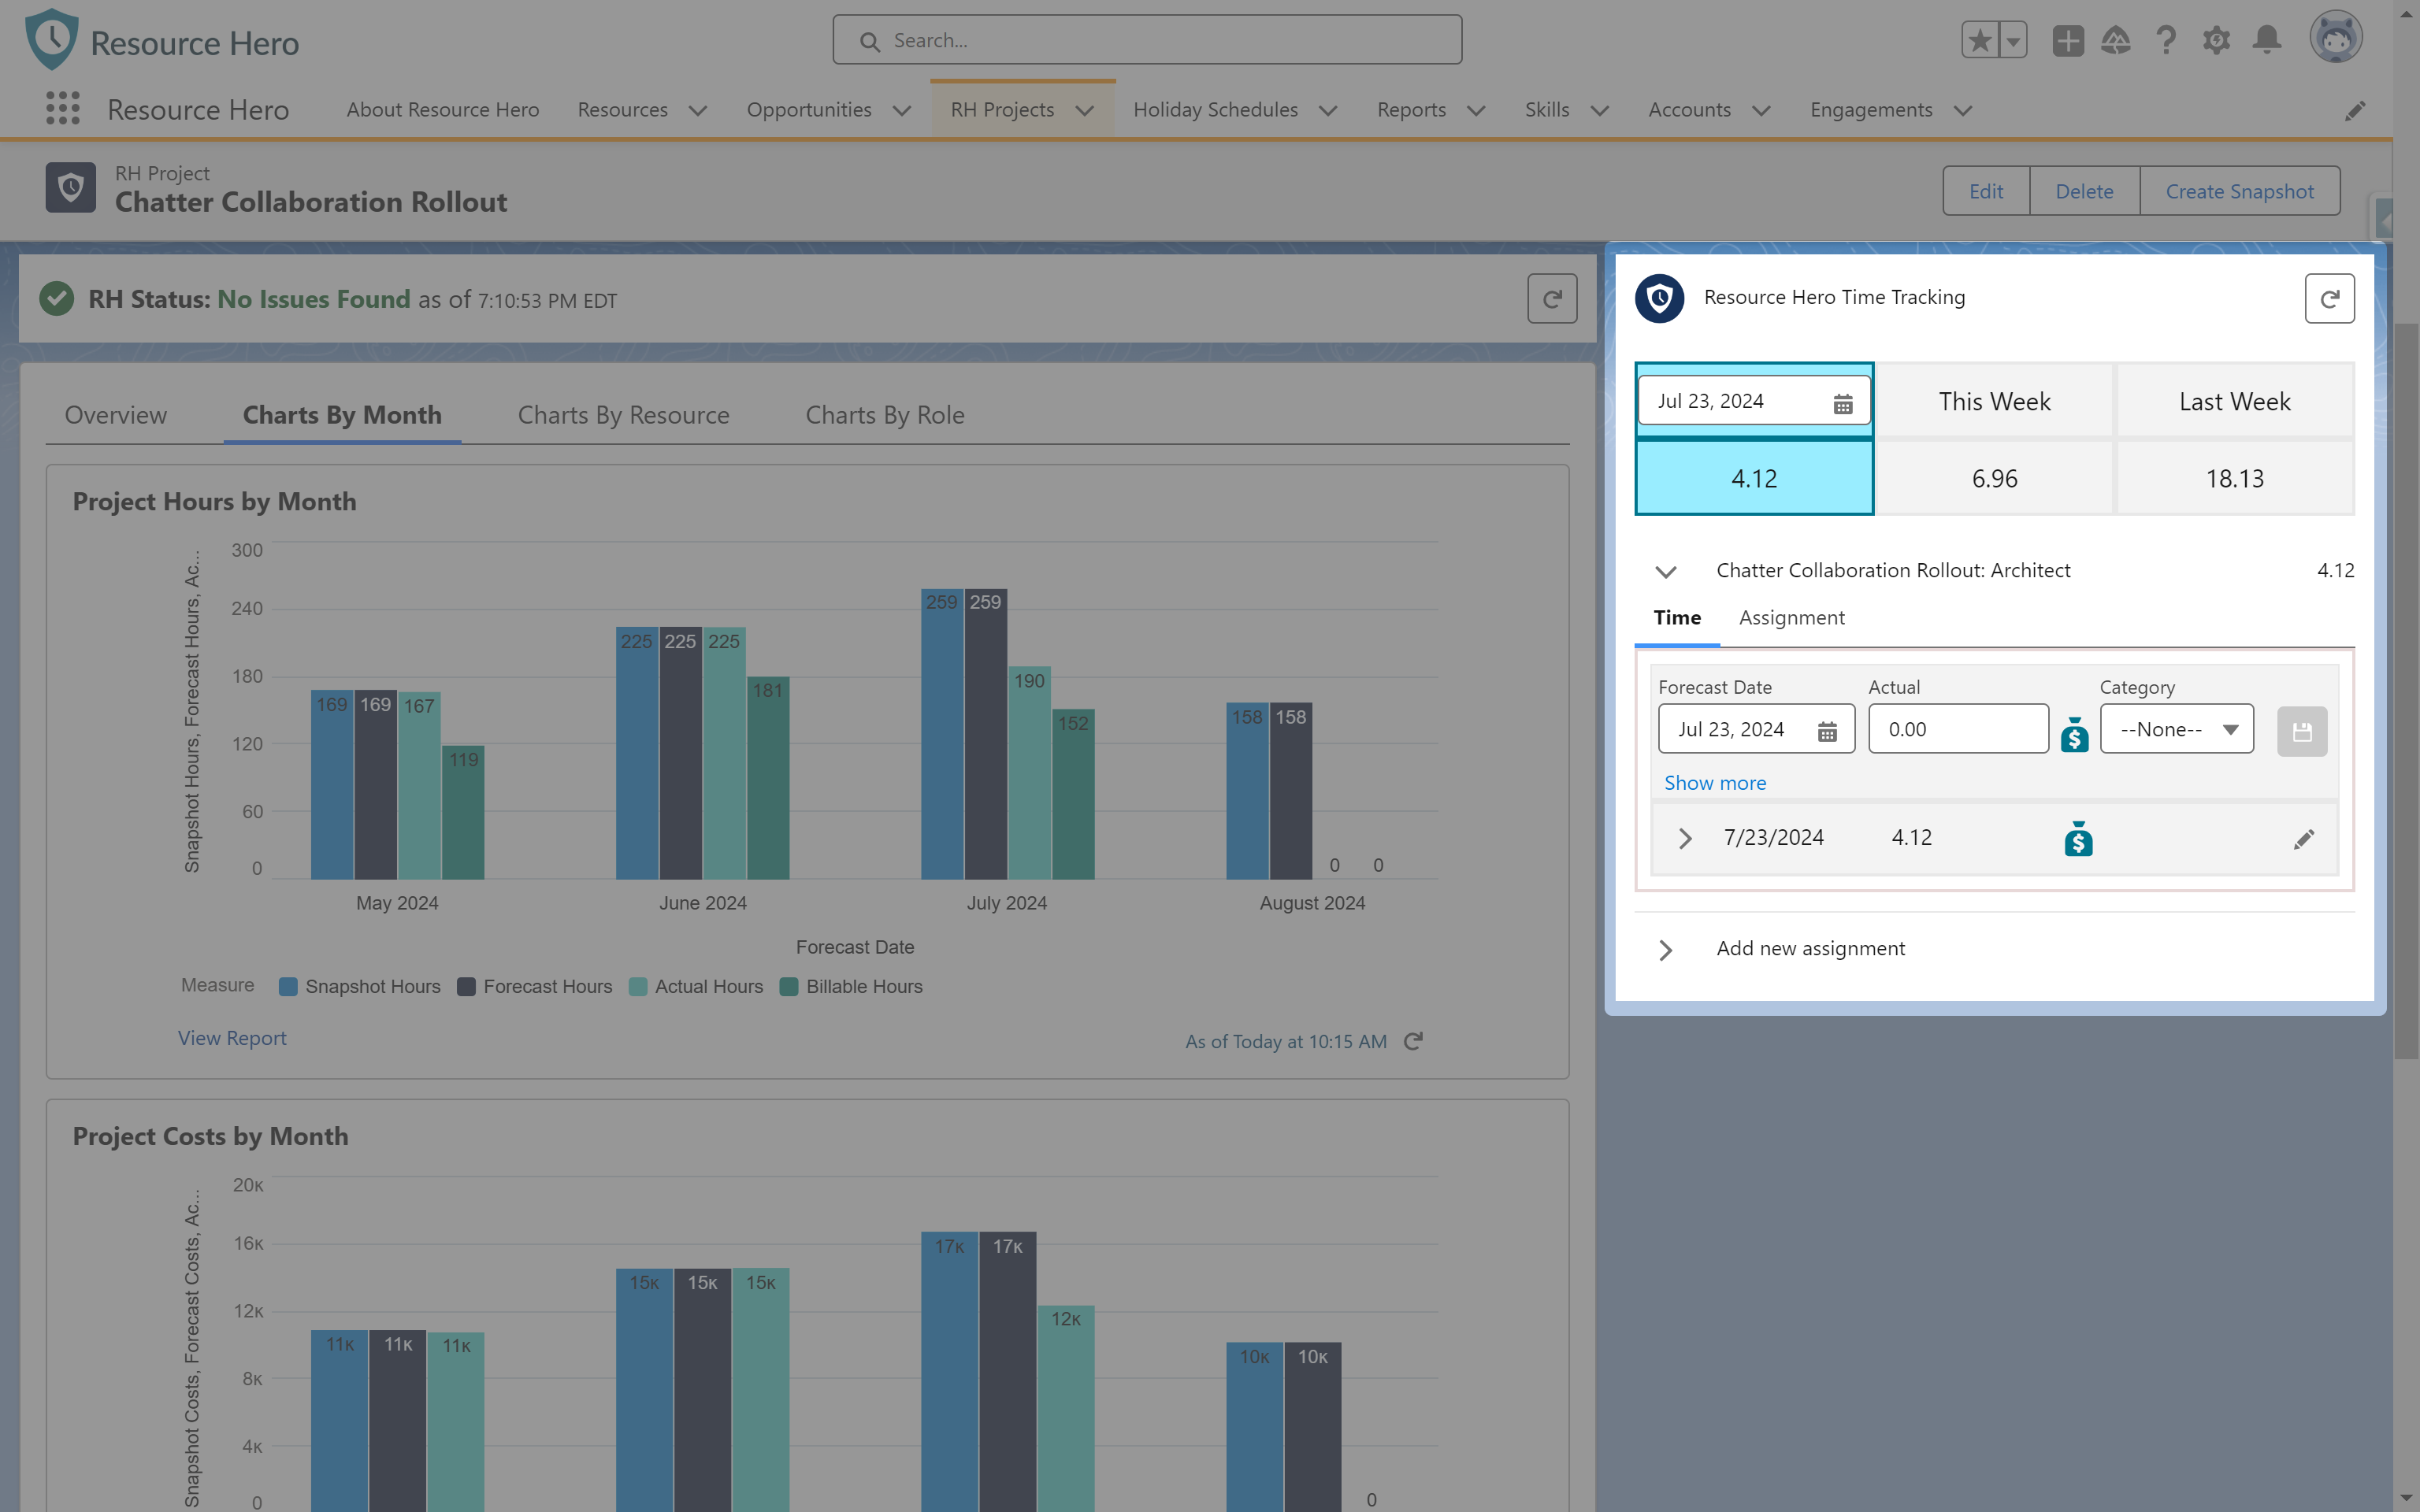2420x1512 pixels.
Task: Select the Last Week cell
Action: coord(2234,401)
